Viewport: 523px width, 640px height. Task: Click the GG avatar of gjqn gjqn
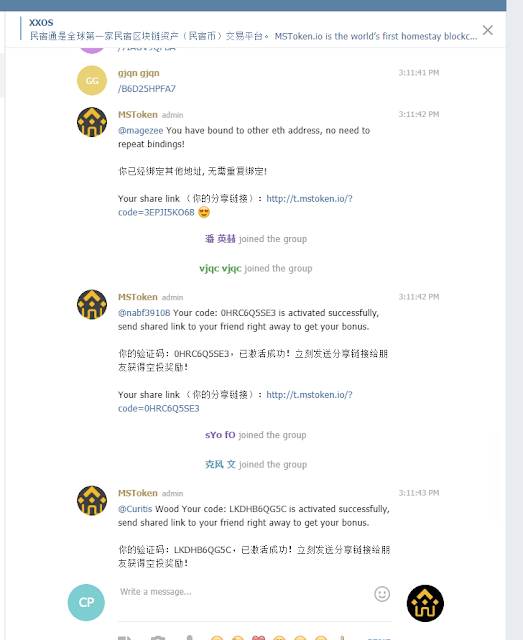click(x=92, y=80)
